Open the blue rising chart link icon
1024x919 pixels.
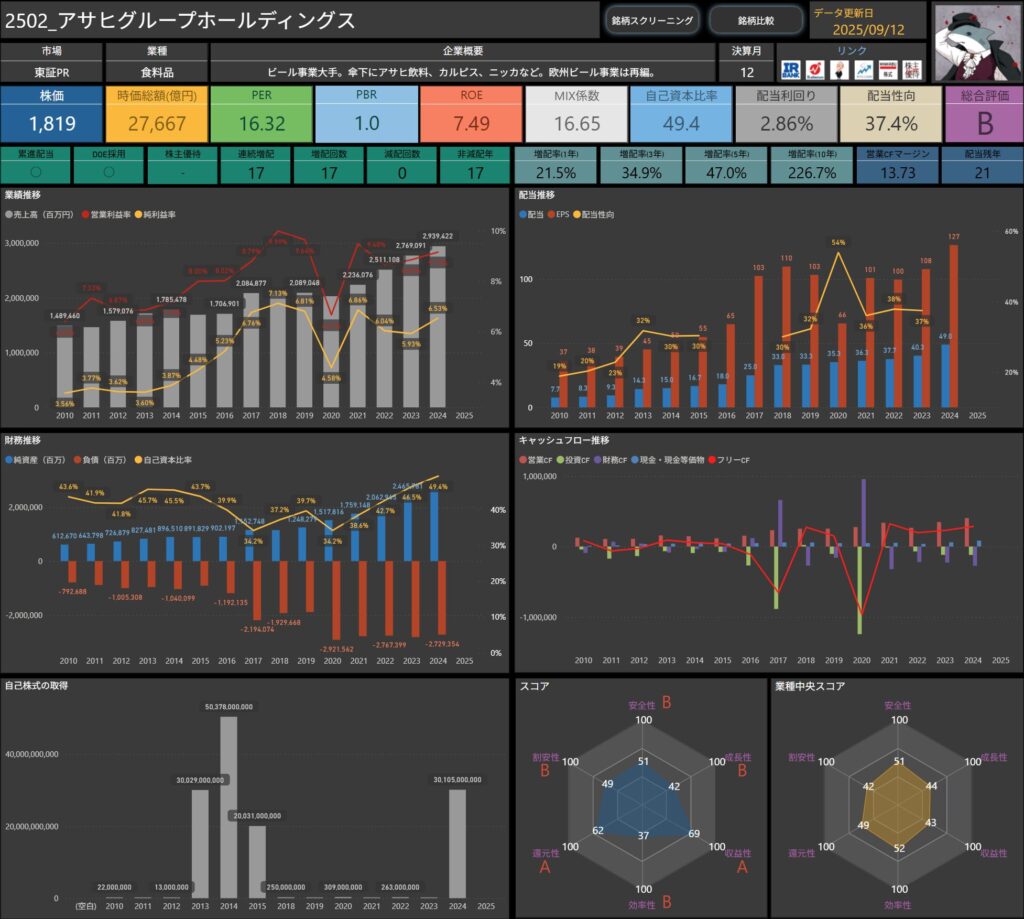[863, 70]
